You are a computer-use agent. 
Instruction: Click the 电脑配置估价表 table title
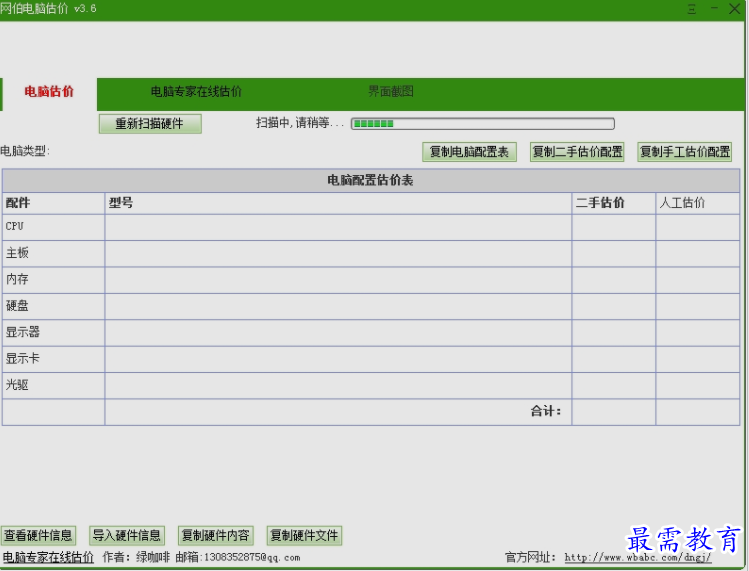pyautogui.click(x=371, y=180)
